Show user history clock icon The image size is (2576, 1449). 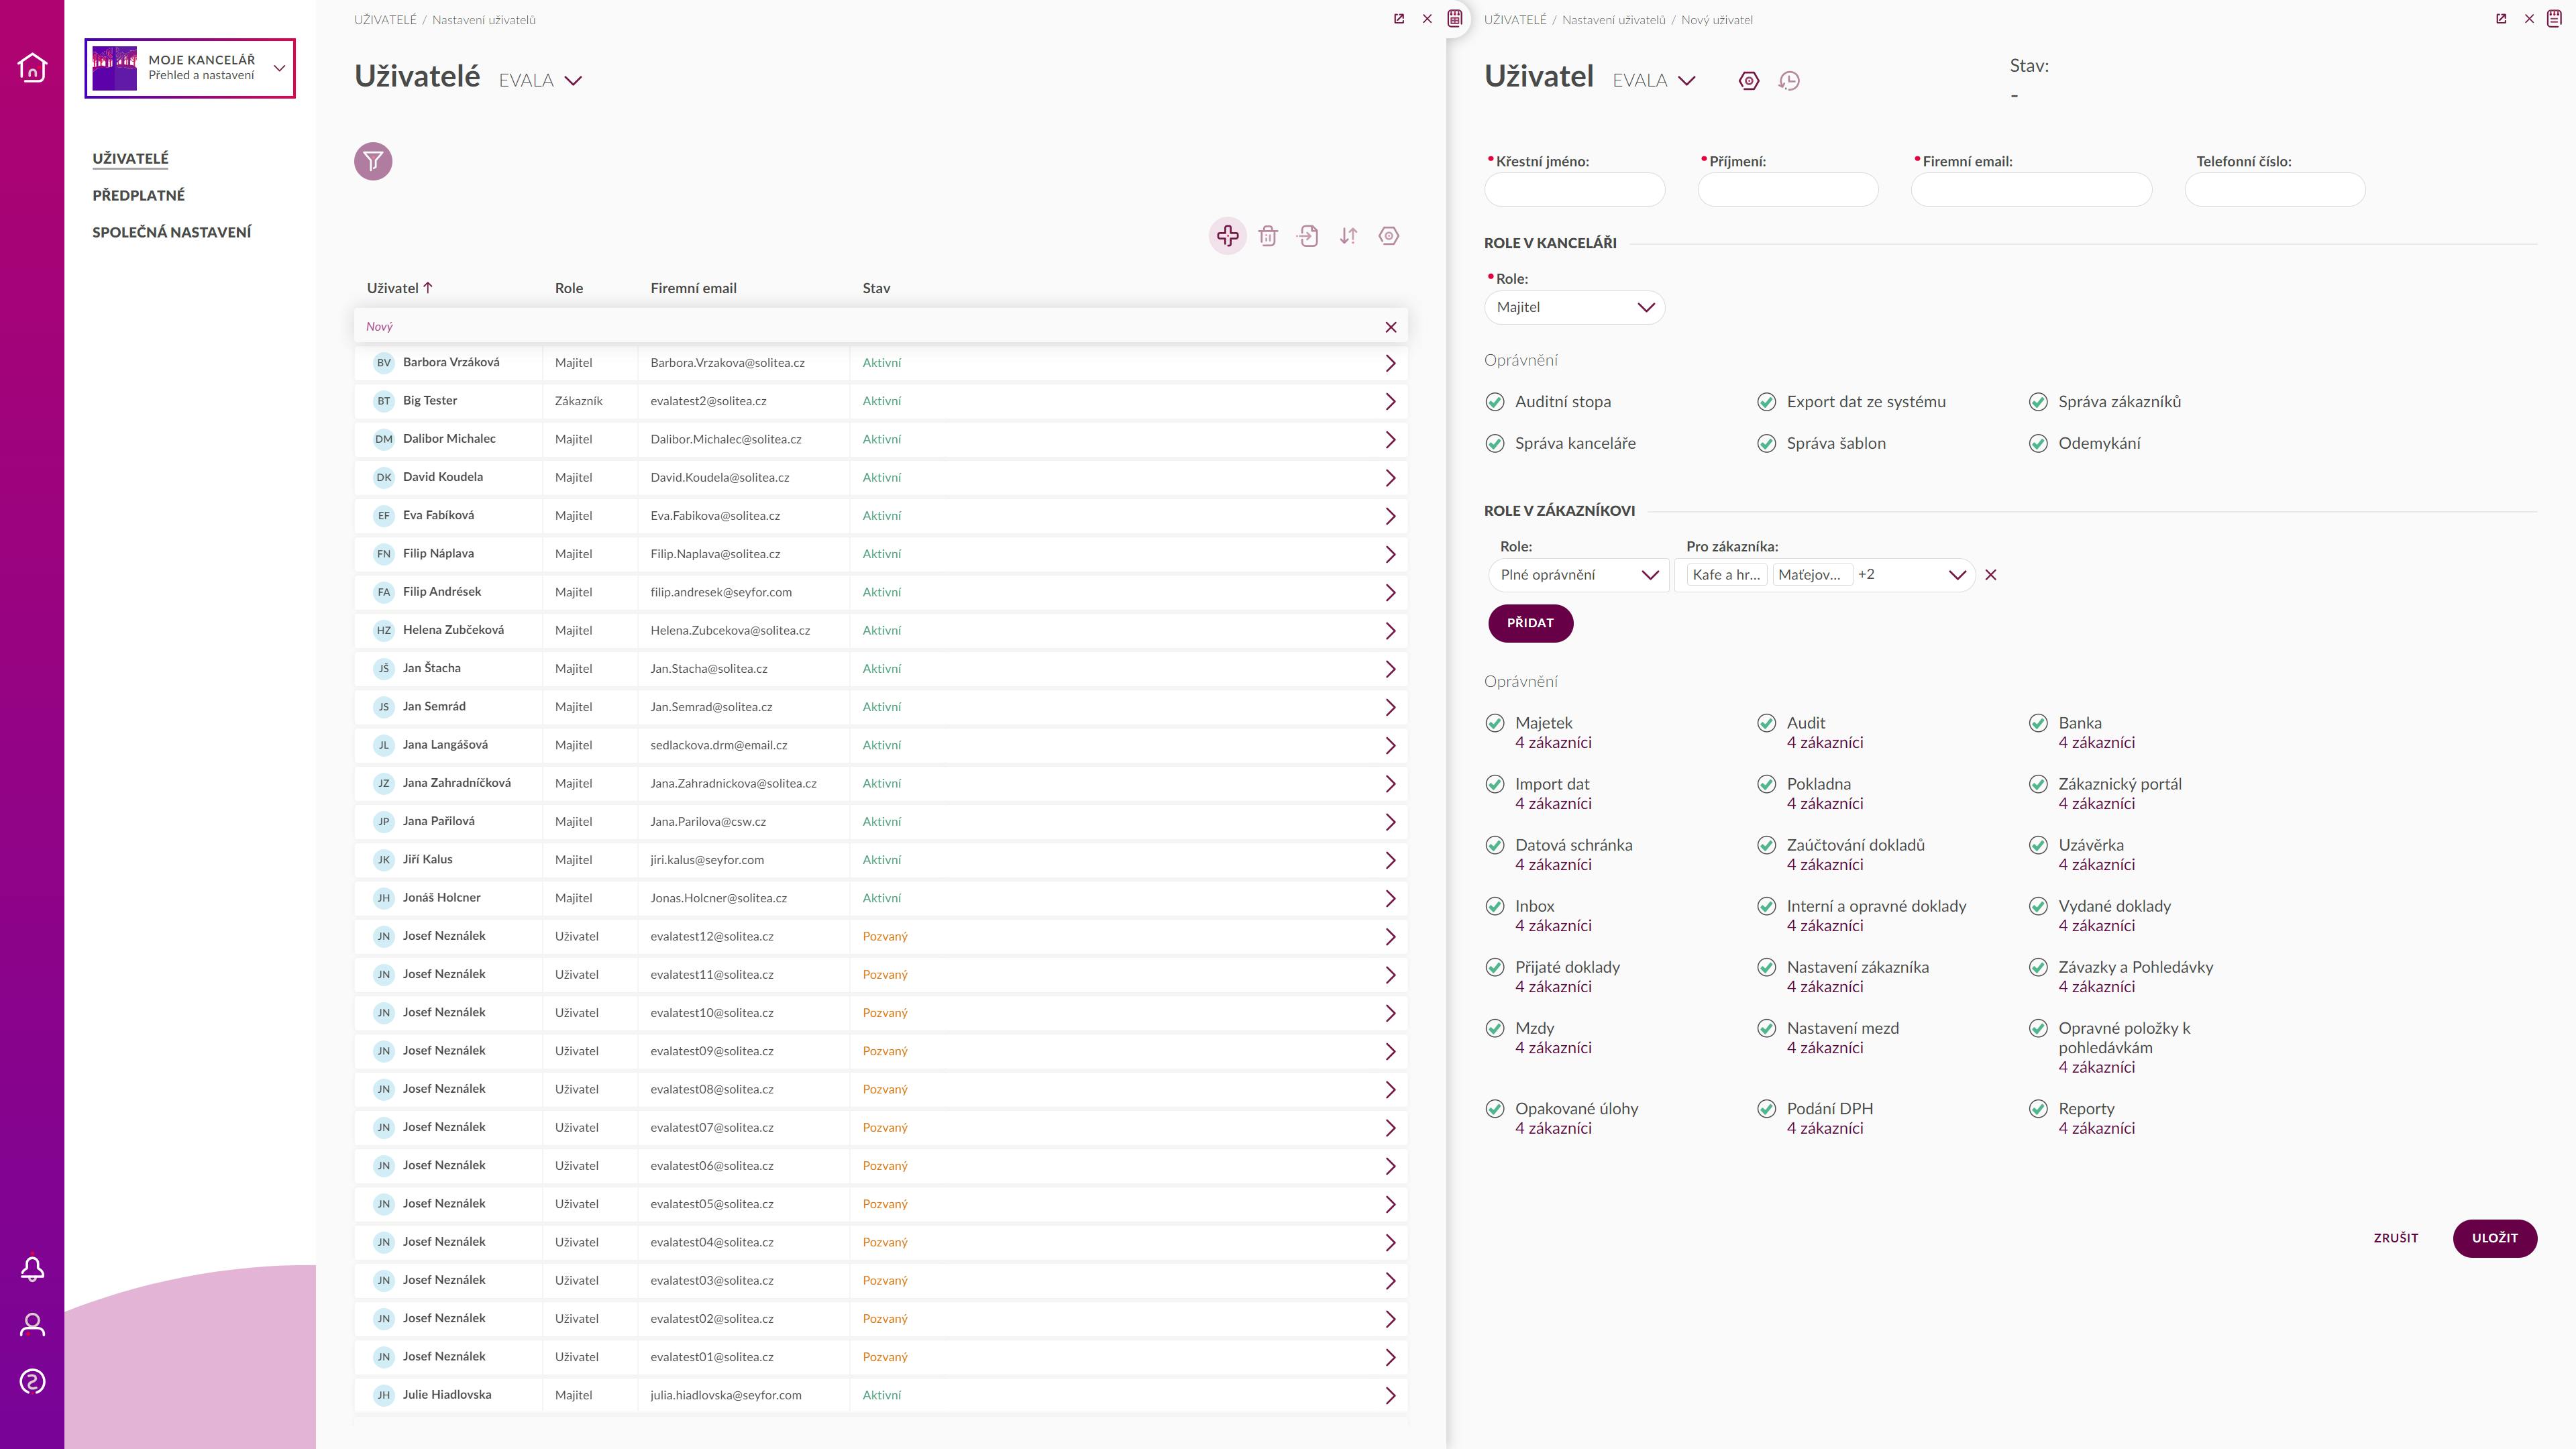[1789, 81]
